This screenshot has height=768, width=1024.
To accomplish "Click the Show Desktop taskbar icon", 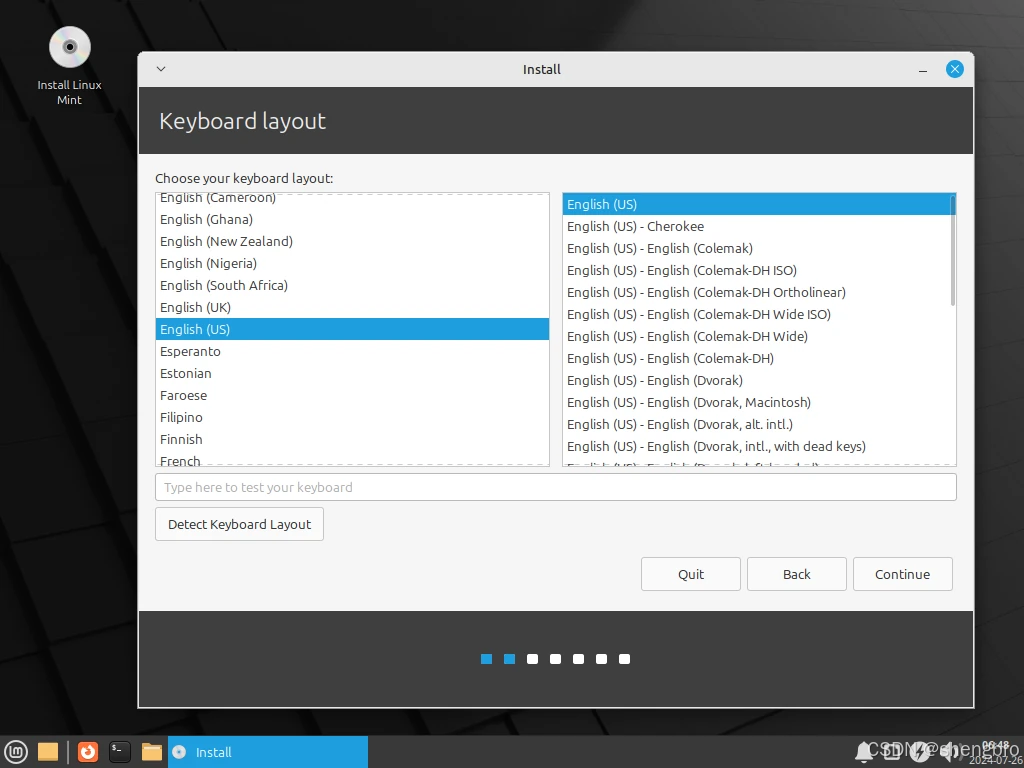I will coord(48,752).
